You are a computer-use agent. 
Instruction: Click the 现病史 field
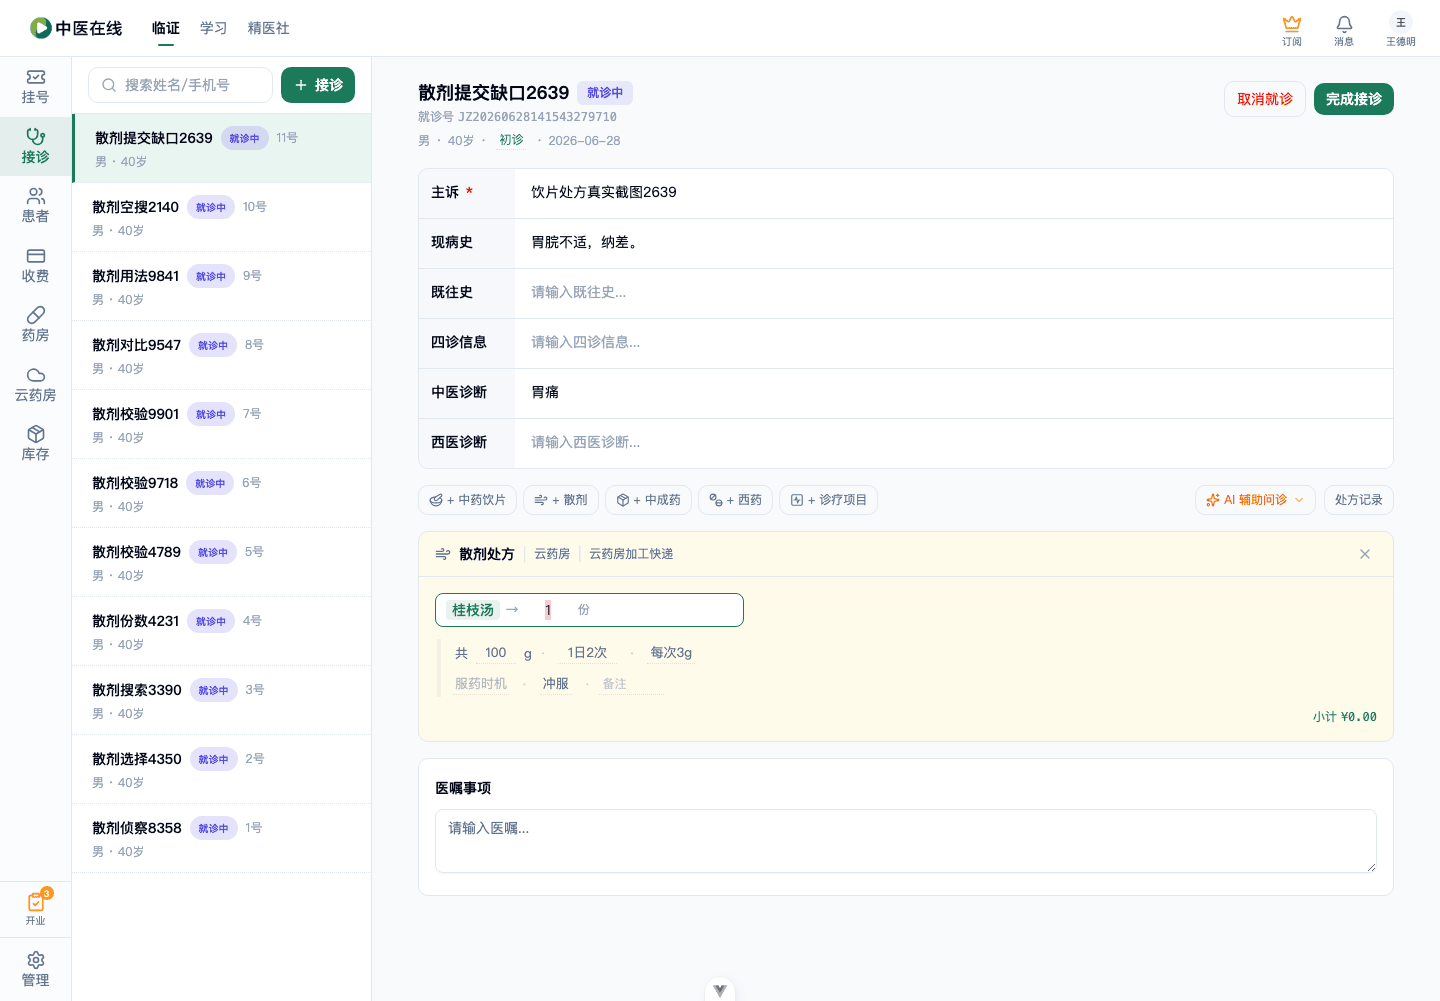coord(953,243)
